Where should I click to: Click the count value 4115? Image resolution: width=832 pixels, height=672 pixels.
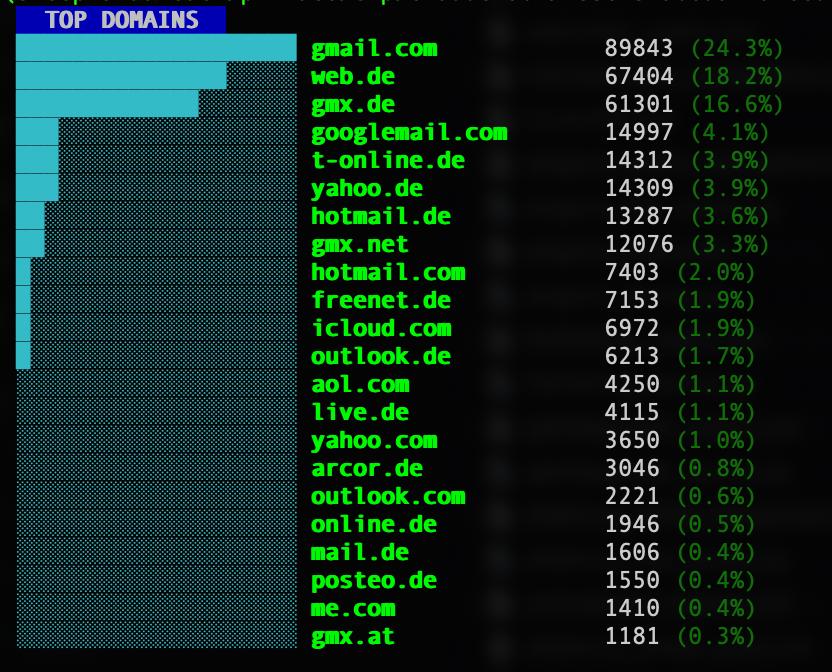pyautogui.click(x=632, y=412)
